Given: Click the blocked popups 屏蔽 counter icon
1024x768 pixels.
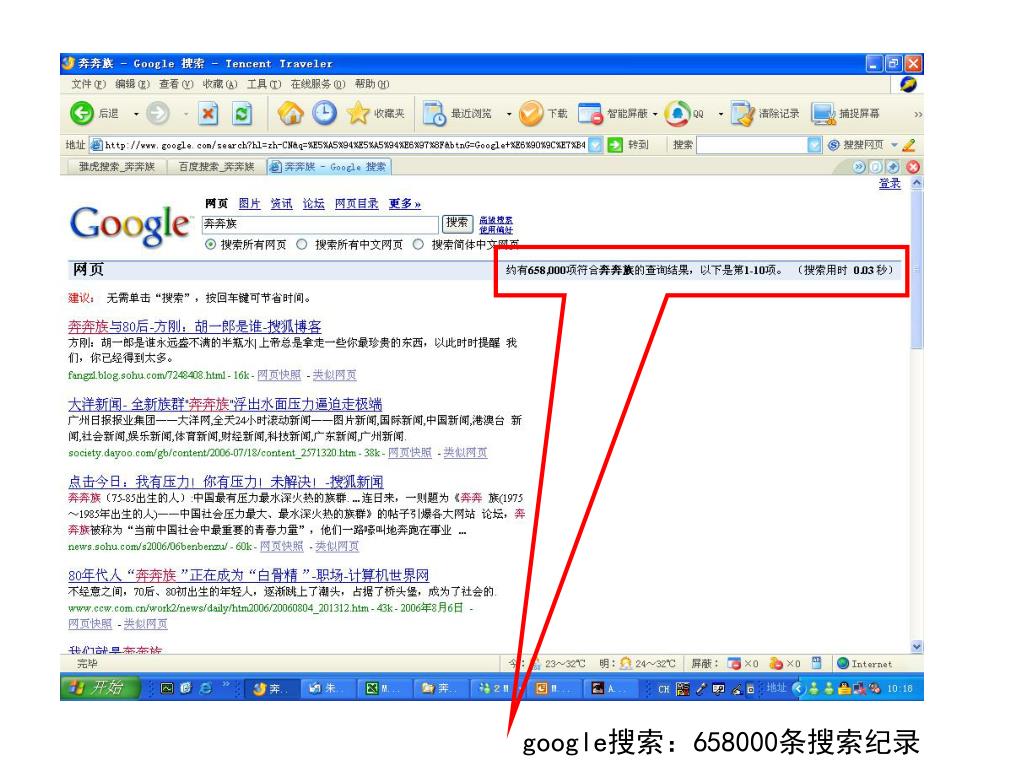Looking at the screenshot, I should [734, 664].
